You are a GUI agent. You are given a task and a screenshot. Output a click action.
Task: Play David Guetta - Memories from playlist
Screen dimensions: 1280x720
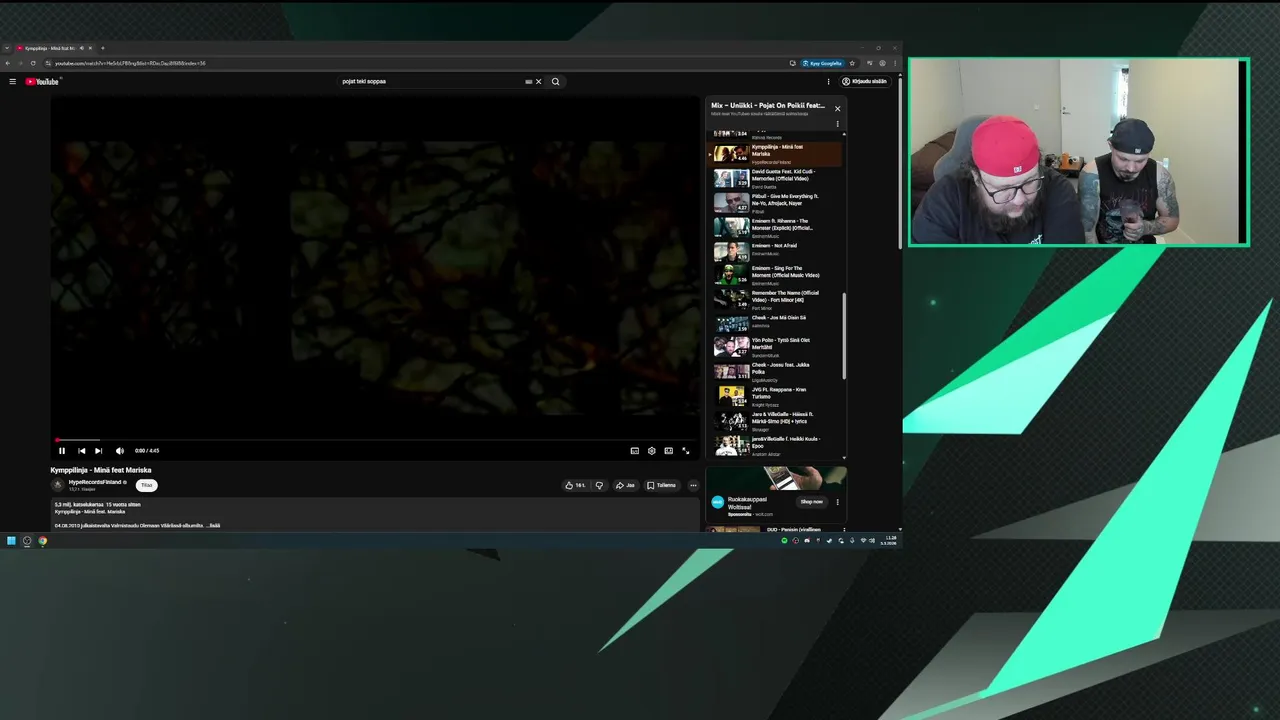tap(776, 178)
